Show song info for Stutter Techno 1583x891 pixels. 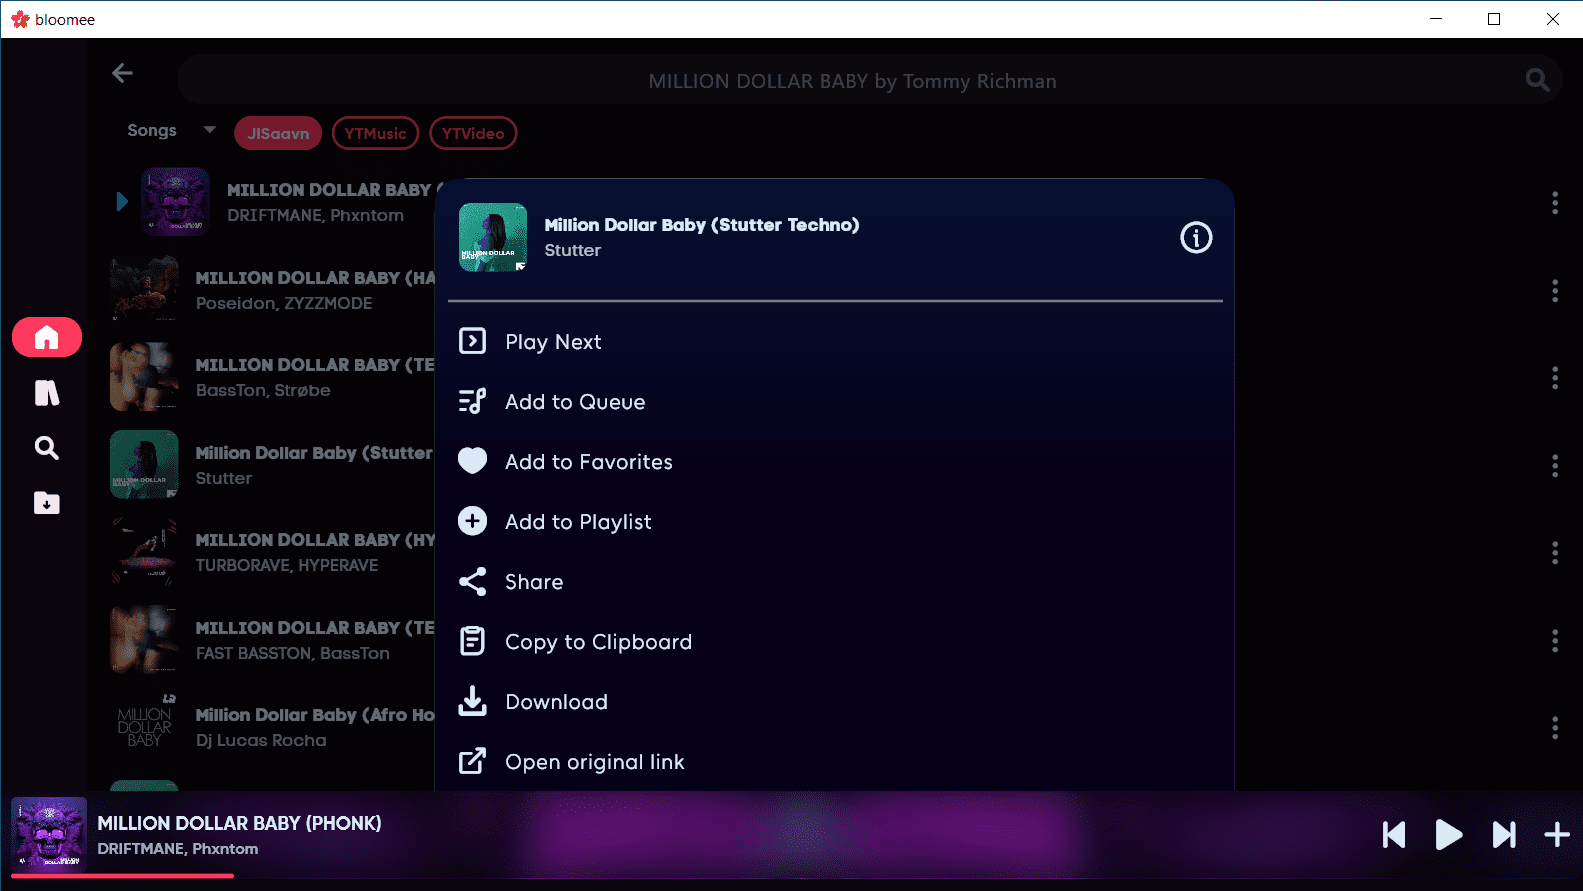(1196, 237)
